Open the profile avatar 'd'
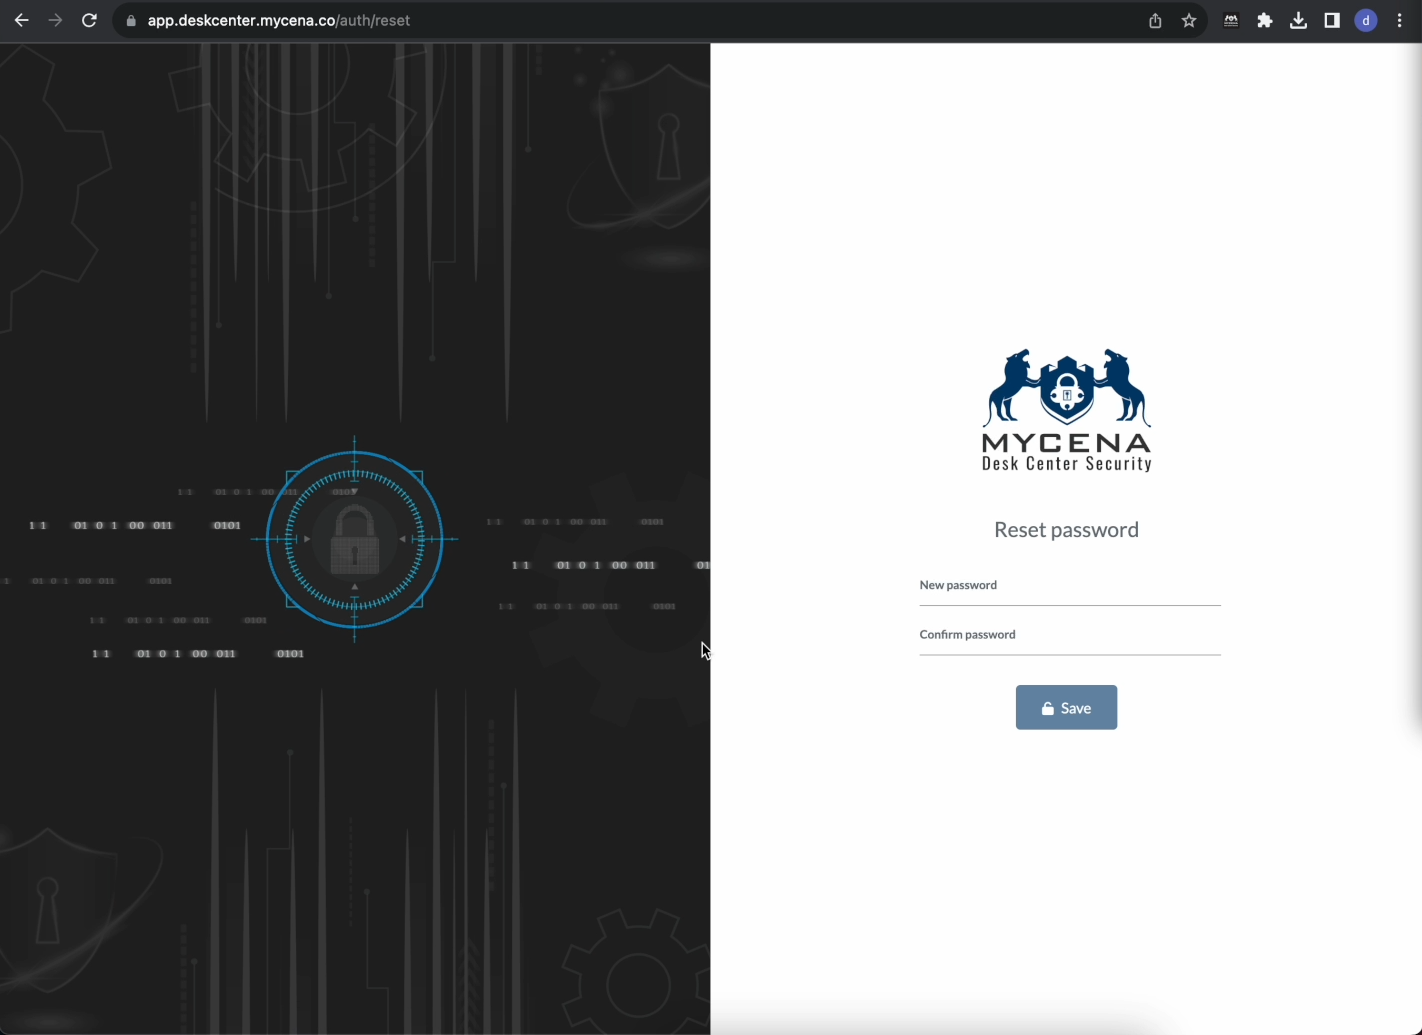The height and width of the screenshot is (1035, 1422). [x=1366, y=21]
